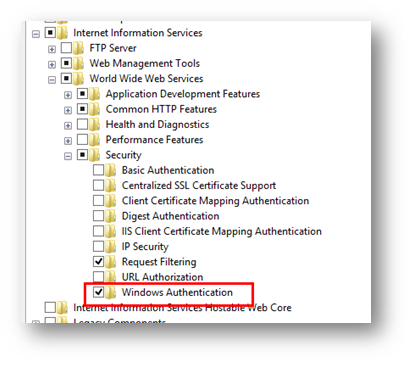Uncheck Windows Authentication checkbox

tap(98, 292)
